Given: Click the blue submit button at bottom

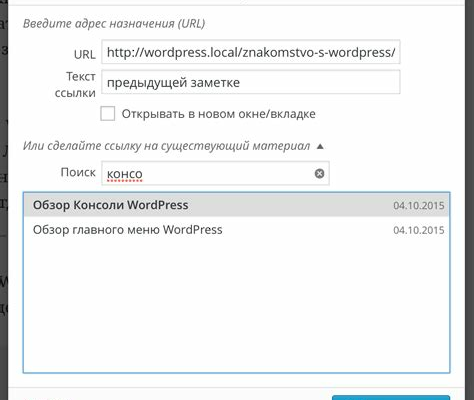Looking at the screenshot, I should pos(391,398).
